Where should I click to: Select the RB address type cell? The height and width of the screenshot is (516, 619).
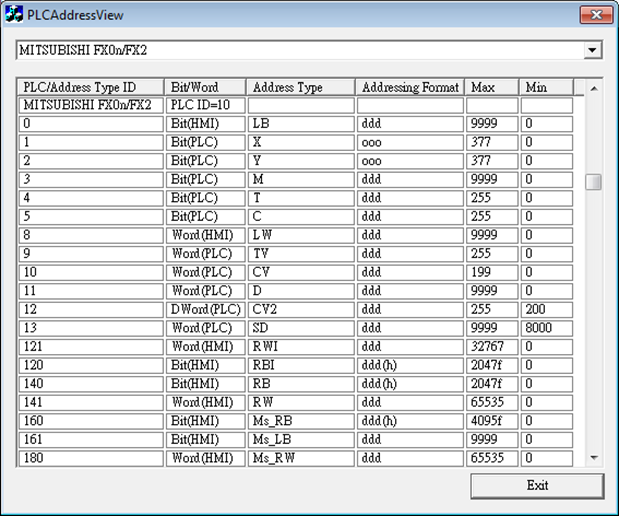pyautogui.click(x=301, y=383)
